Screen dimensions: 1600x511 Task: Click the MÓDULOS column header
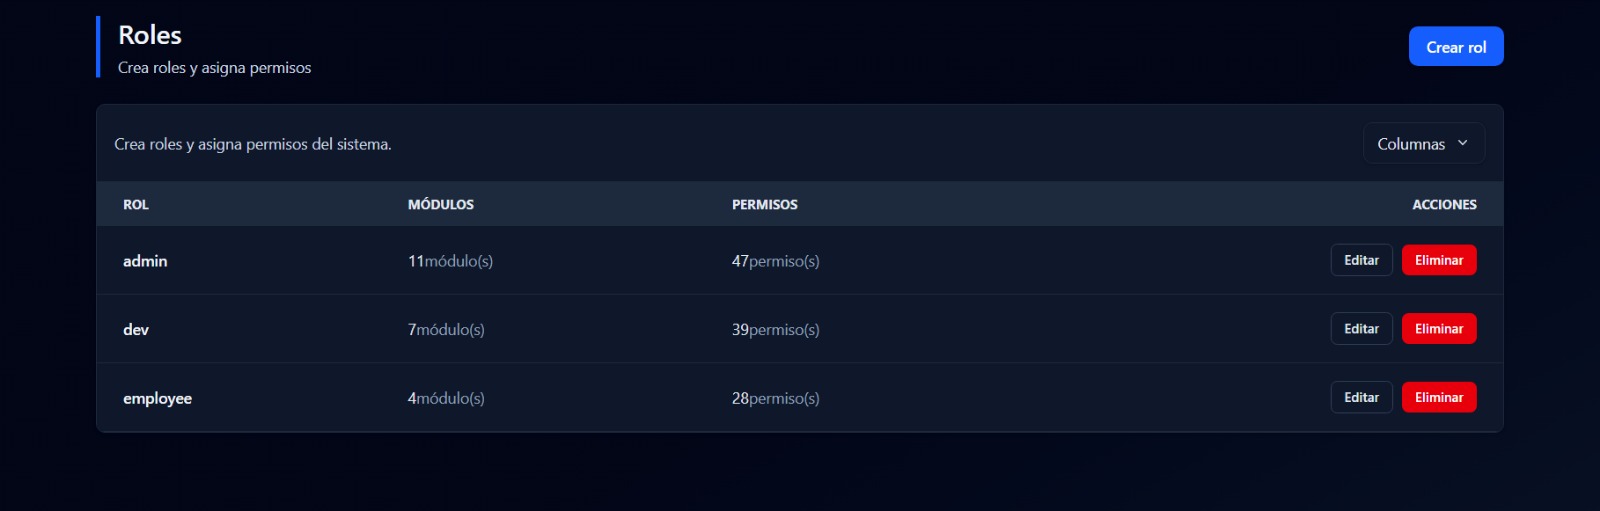pyautogui.click(x=441, y=204)
